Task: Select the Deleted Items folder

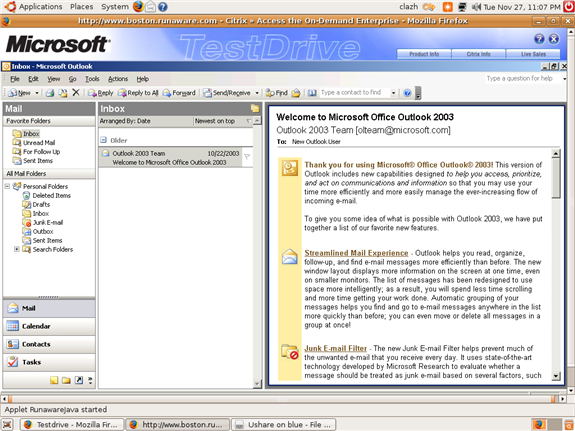Action: click(x=51, y=196)
